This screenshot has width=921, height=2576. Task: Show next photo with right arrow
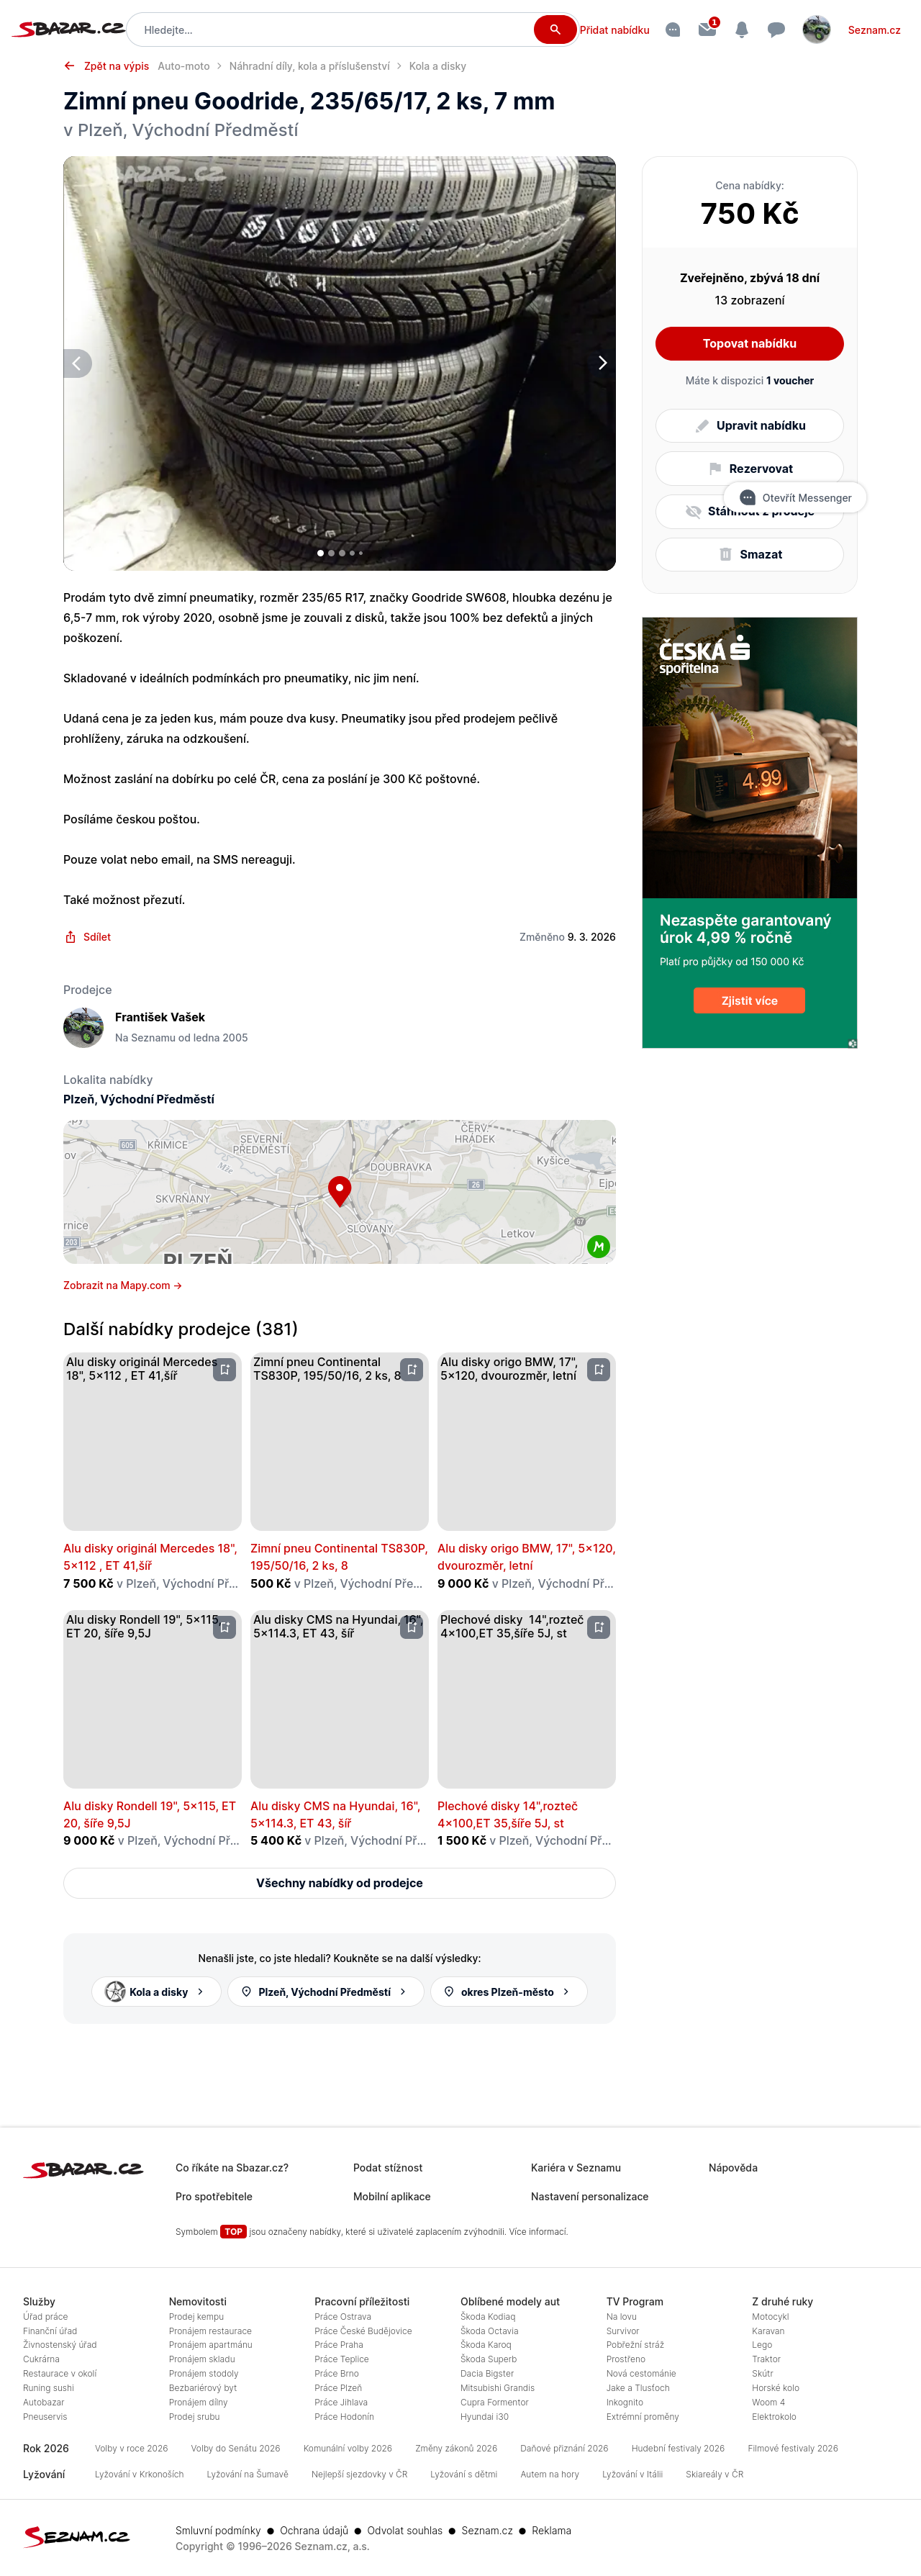[602, 363]
